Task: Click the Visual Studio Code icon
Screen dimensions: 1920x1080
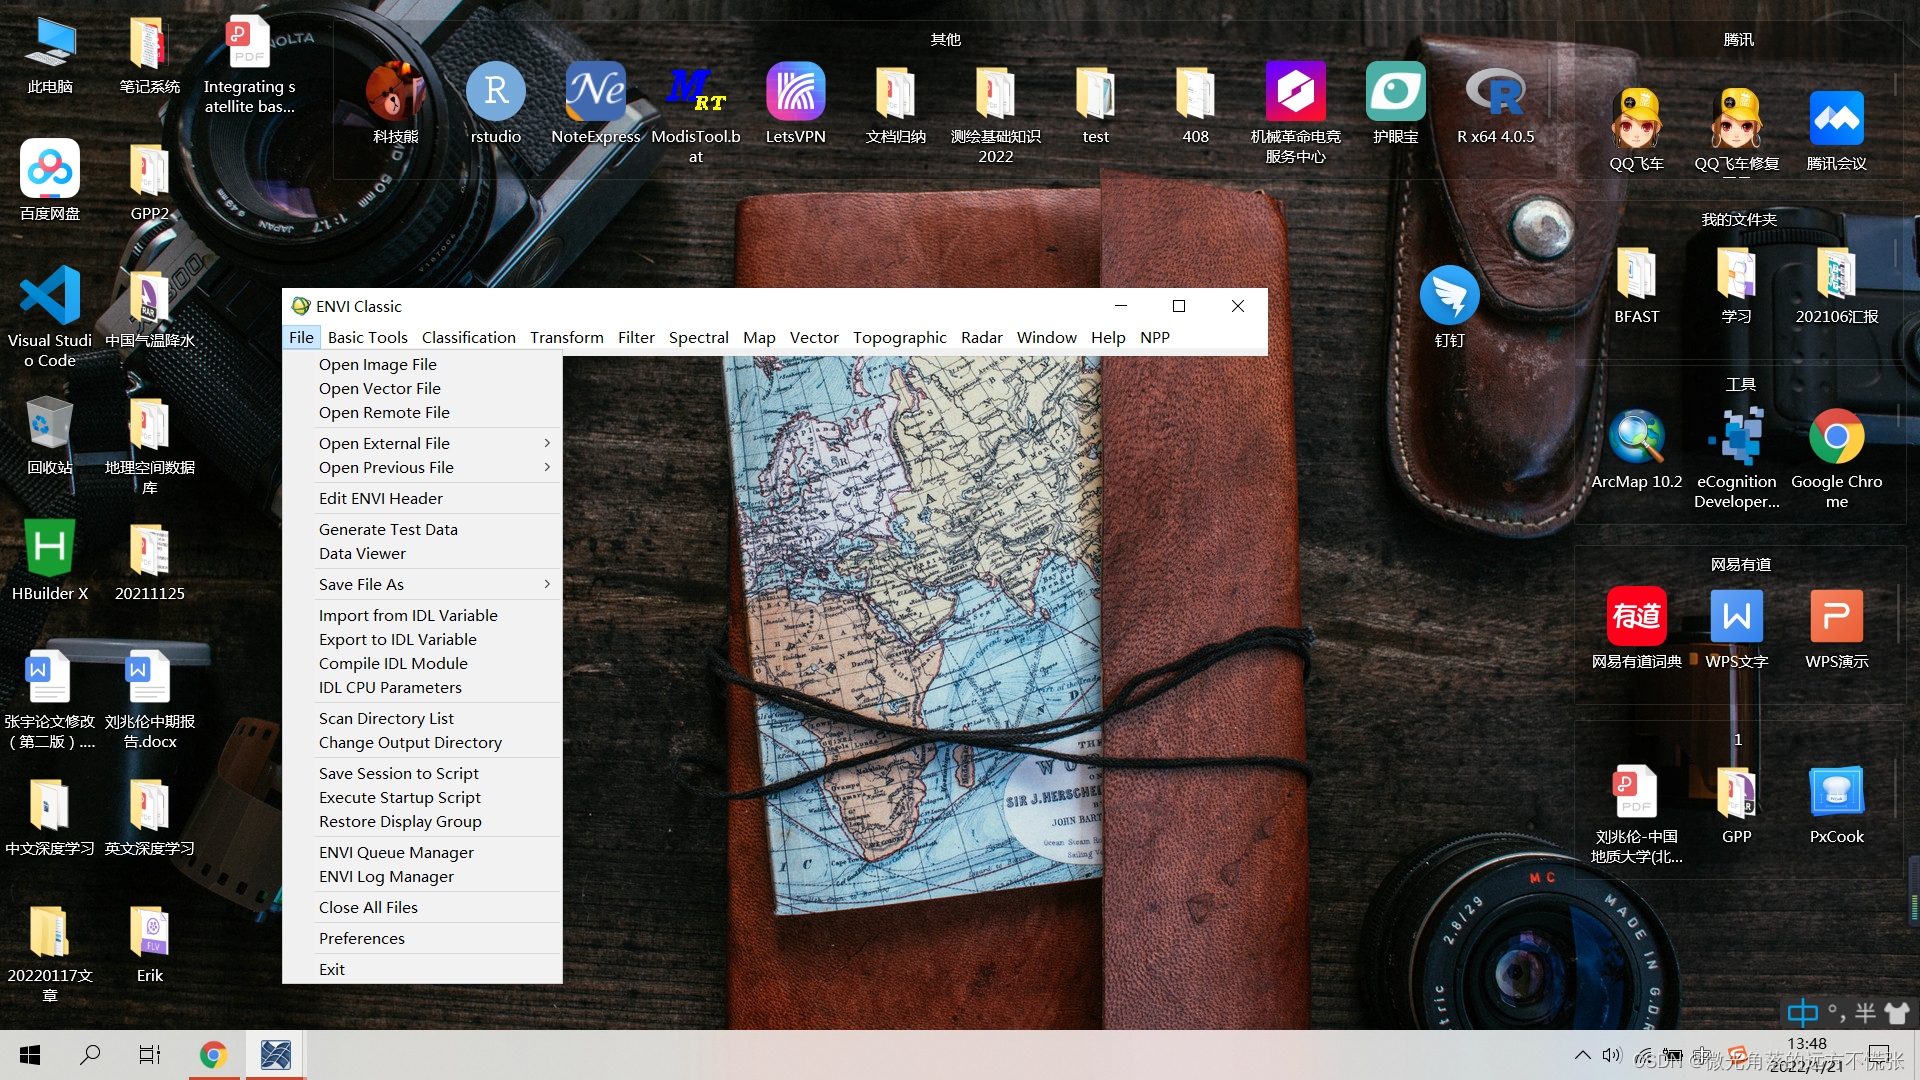Action: tap(50, 296)
